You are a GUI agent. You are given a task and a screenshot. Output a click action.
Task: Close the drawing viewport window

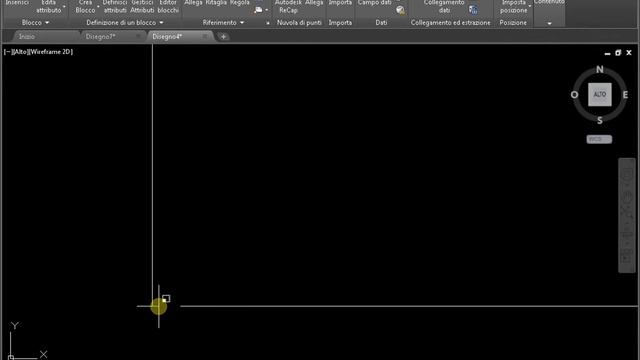629,53
